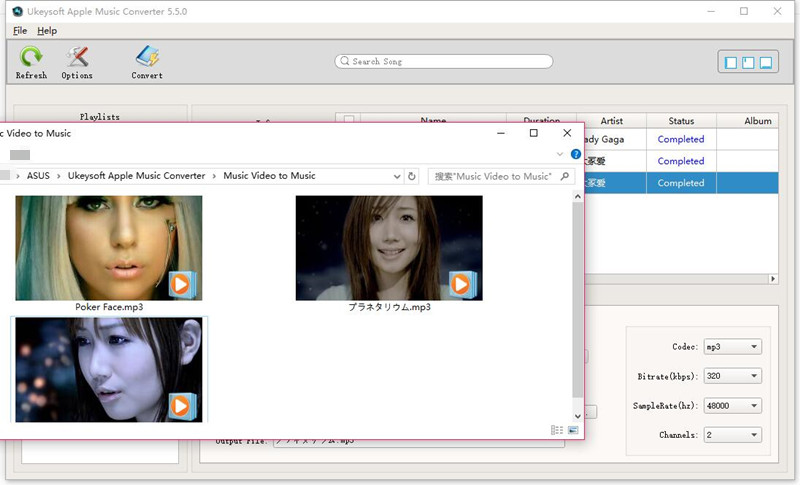Viewport: 800px width, 485px height.
Task: Click the Artist column header
Action: click(x=611, y=121)
